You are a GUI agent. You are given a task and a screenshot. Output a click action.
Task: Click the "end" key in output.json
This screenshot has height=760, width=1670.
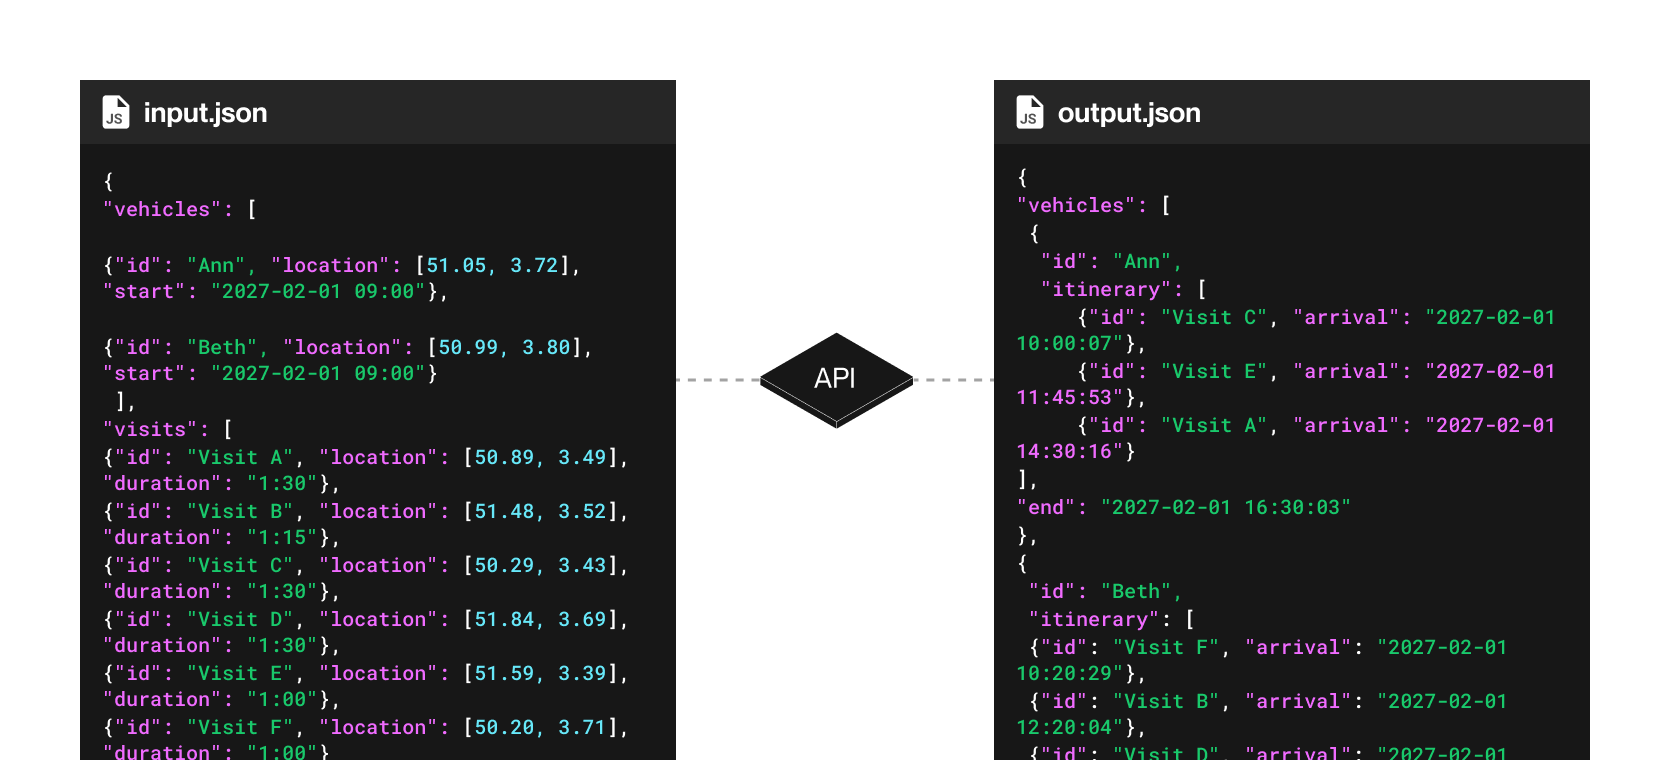(1046, 507)
